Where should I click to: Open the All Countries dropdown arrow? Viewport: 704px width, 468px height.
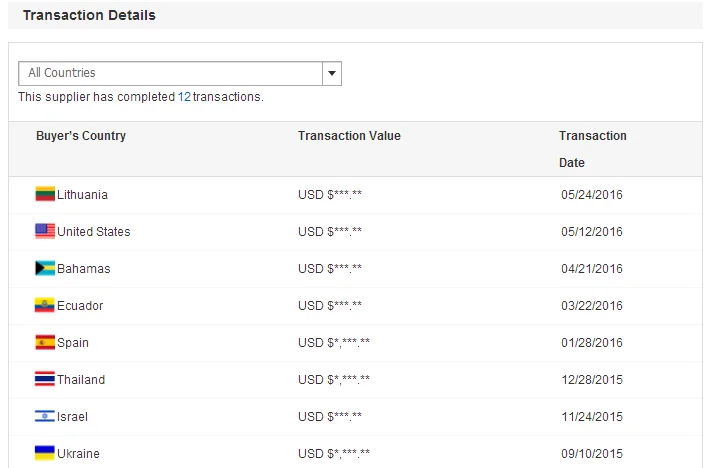coord(332,73)
